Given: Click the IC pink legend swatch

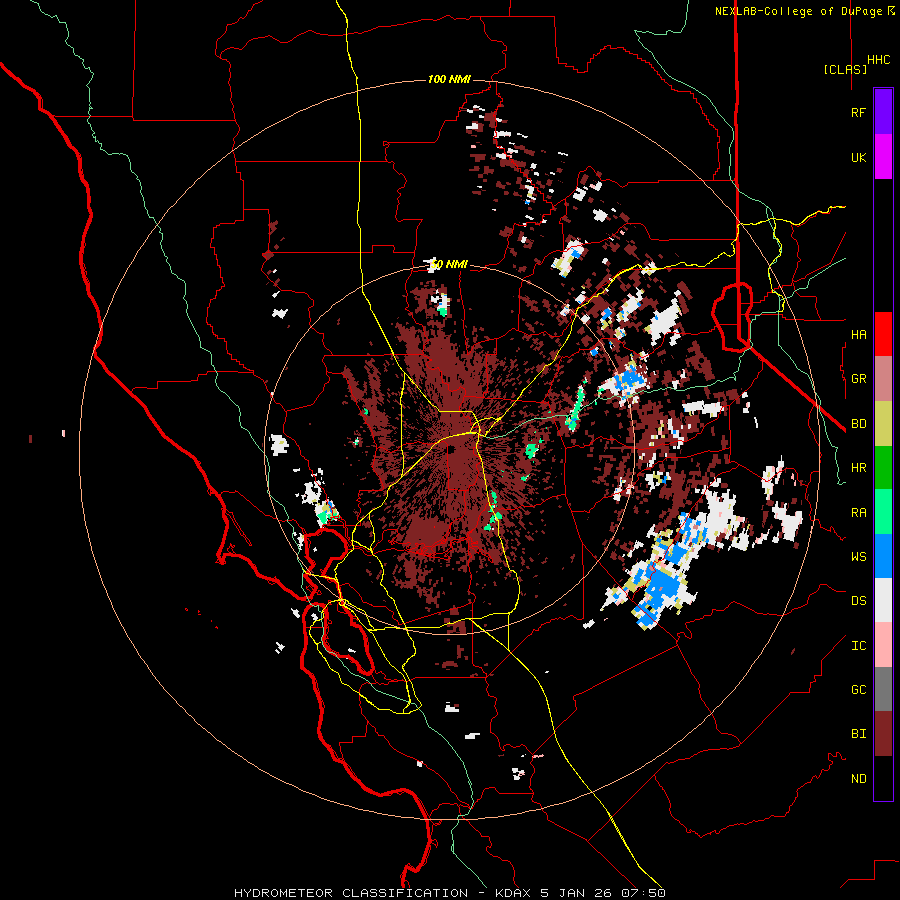Looking at the screenshot, I should pos(883,645).
